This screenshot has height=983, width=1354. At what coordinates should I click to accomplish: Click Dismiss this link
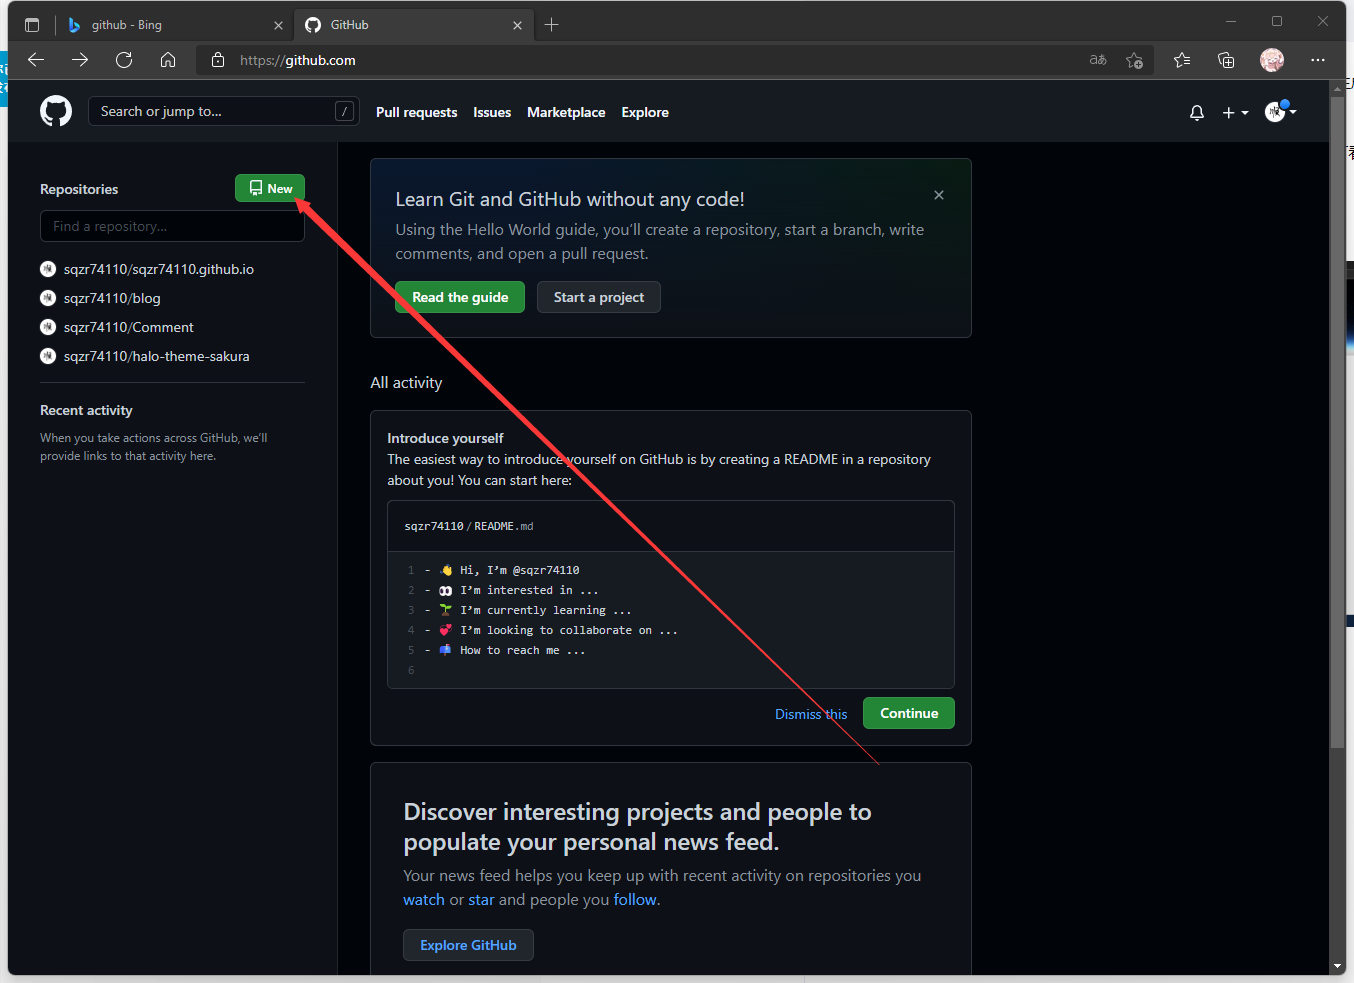pyautogui.click(x=811, y=714)
